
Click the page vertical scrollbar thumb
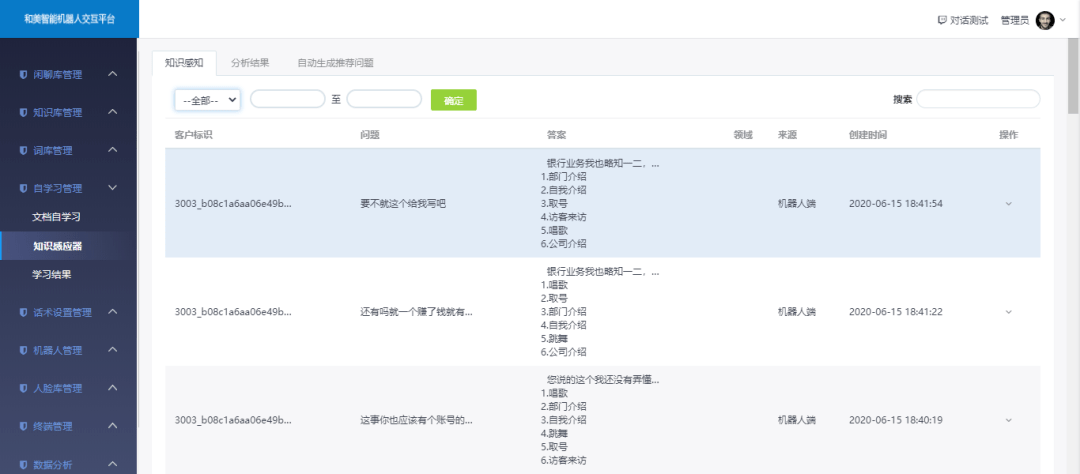pos(1073,75)
